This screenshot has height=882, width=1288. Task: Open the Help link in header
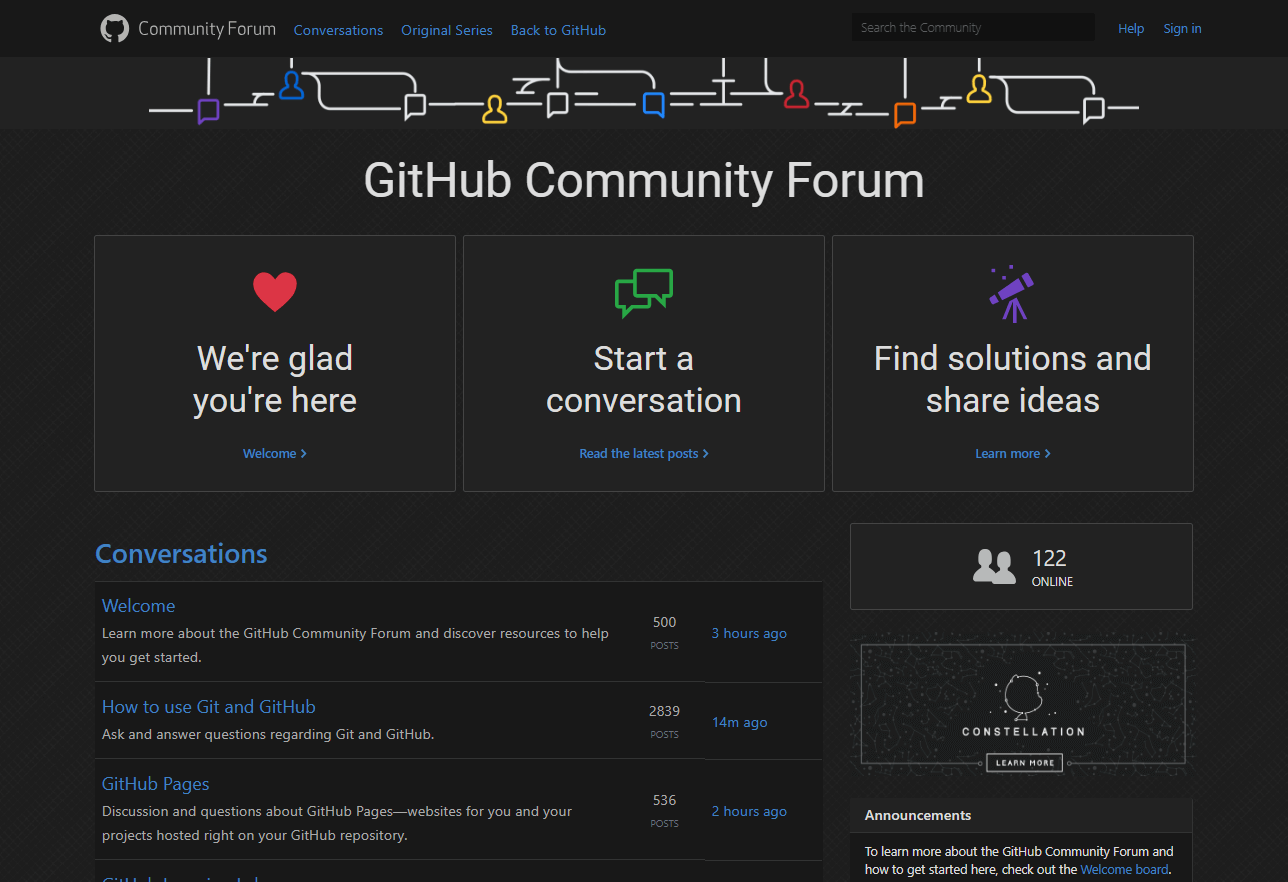coord(1131,28)
